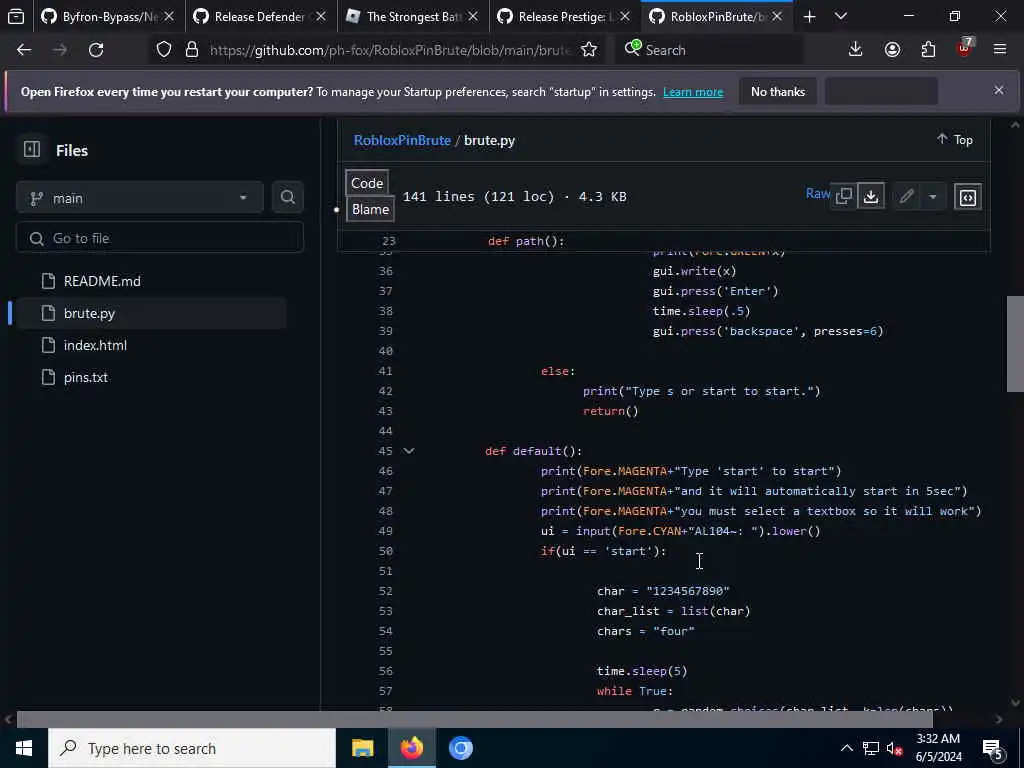Click the Windows taskbar search box
Screen dimensions: 1024x768
pos(191,748)
